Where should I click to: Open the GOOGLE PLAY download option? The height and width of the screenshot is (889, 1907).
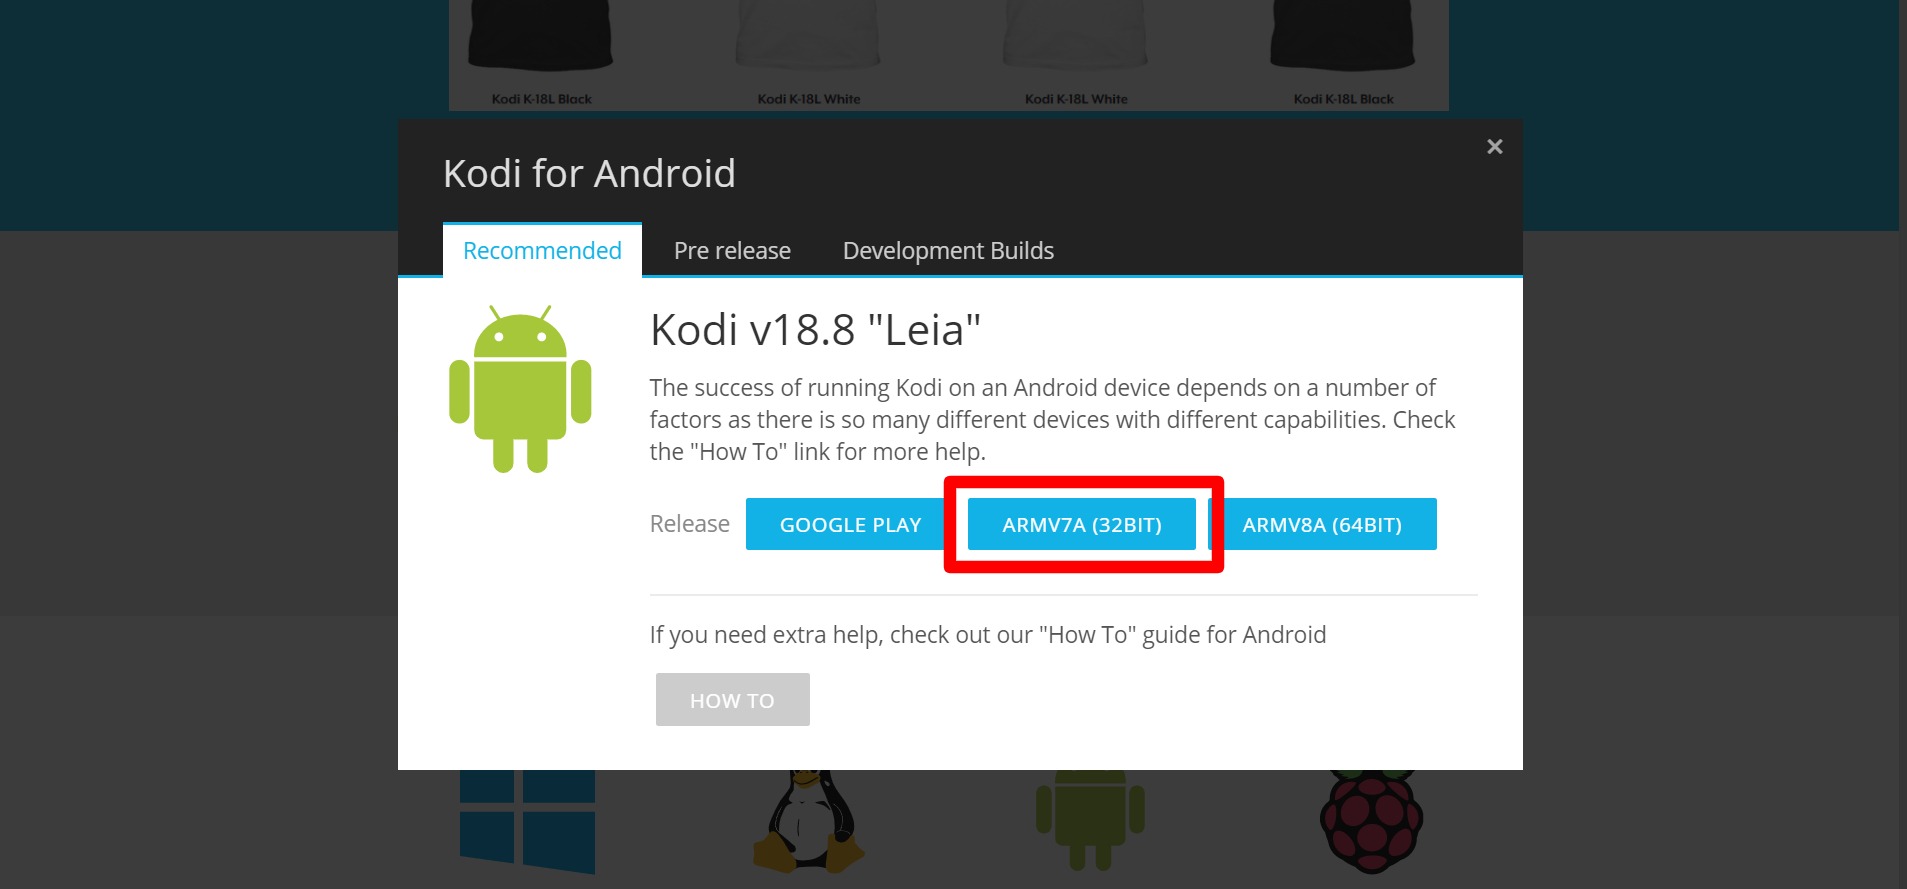tap(851, 524)
